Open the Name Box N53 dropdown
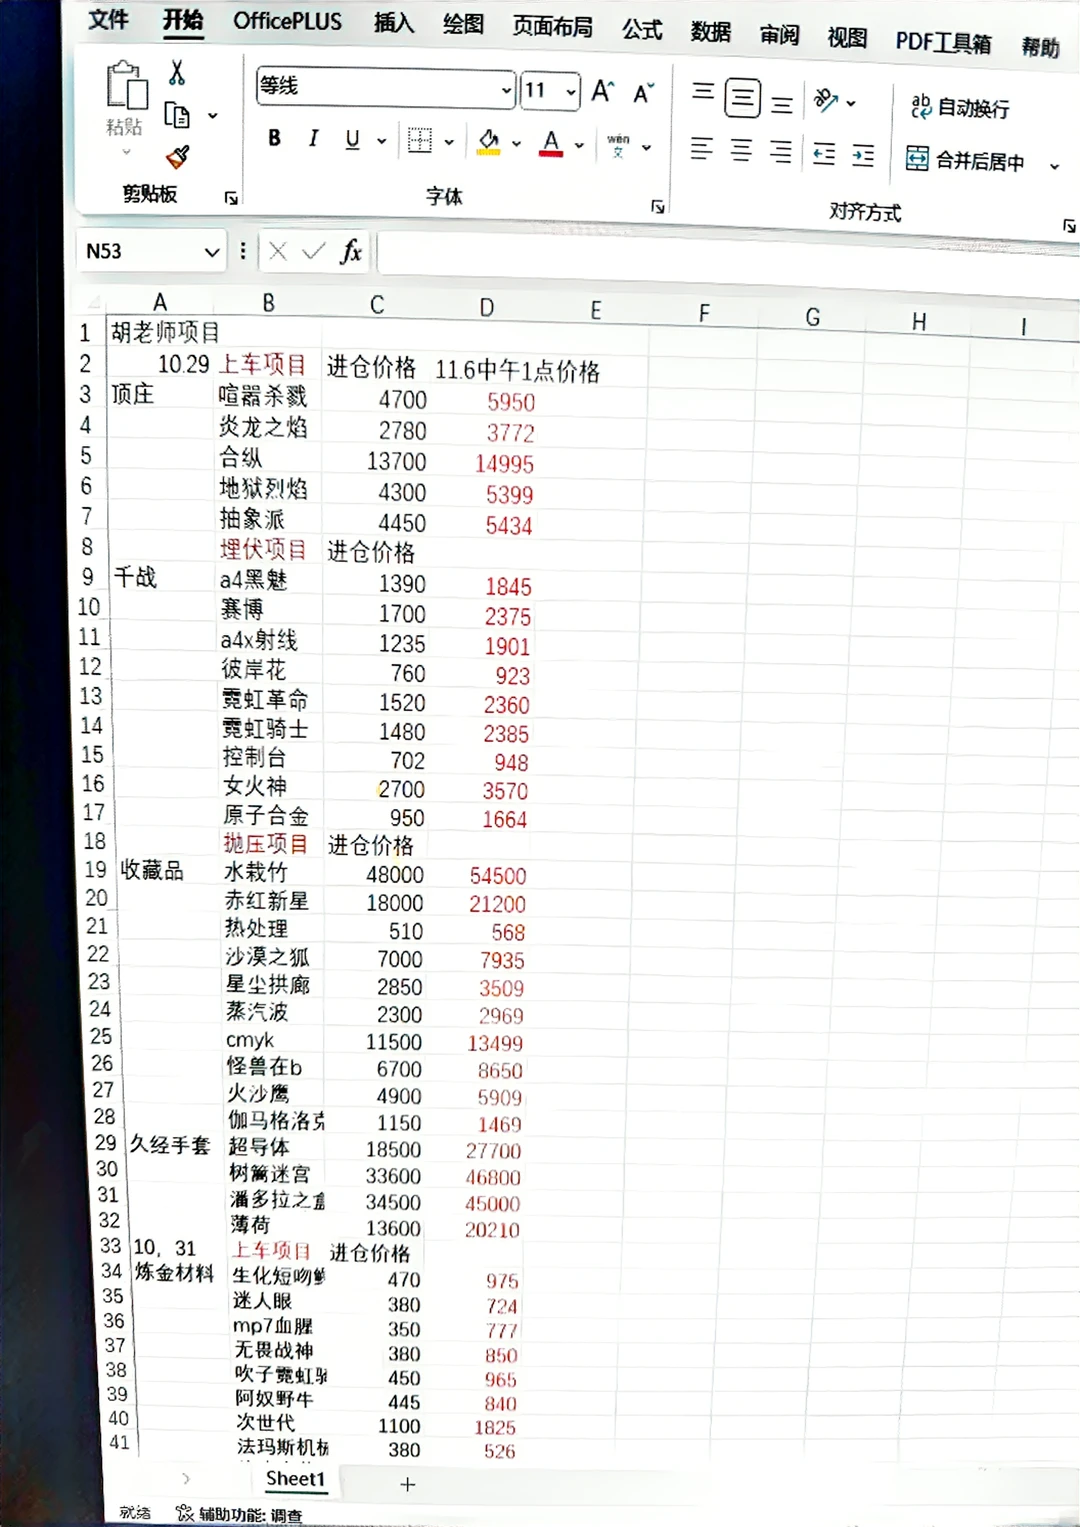1080x1527 pixels. point(211,252)
